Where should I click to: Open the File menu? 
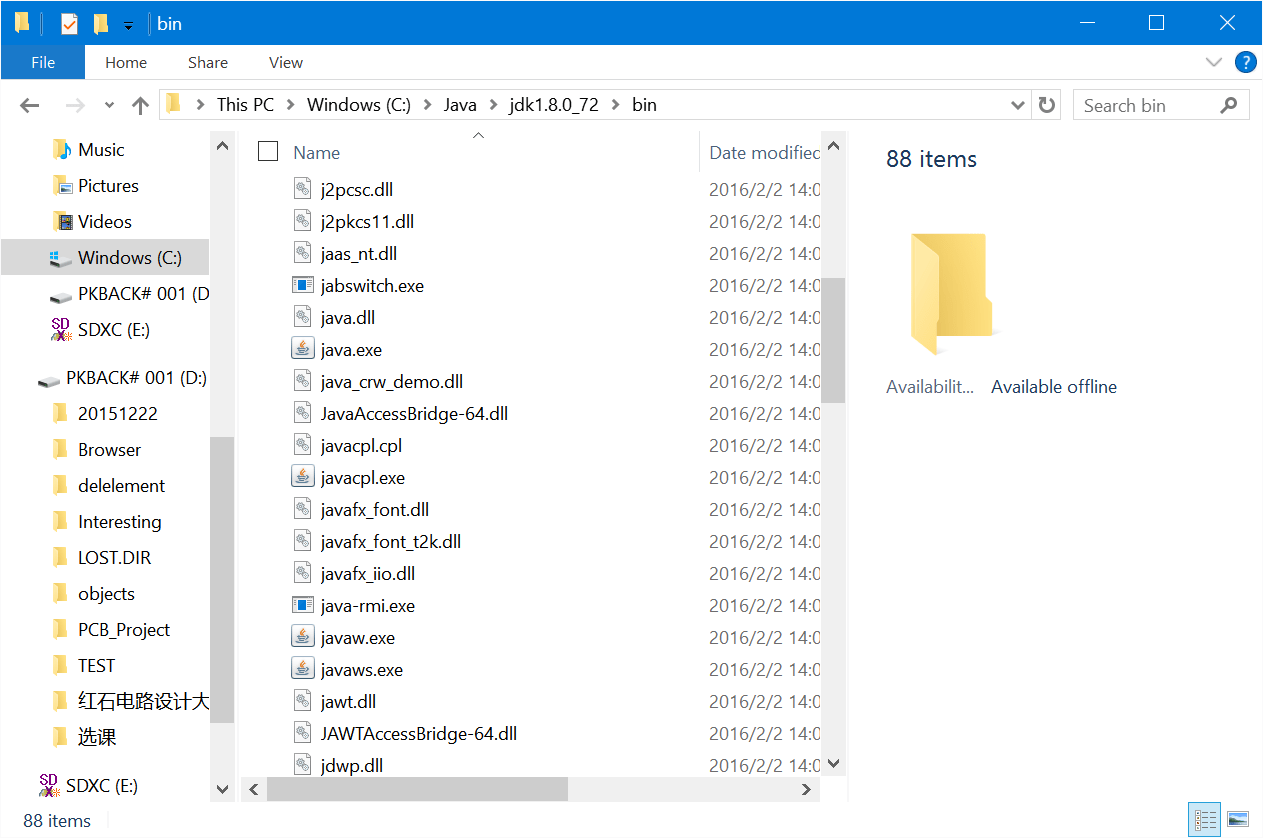click(x=43, y=62)
